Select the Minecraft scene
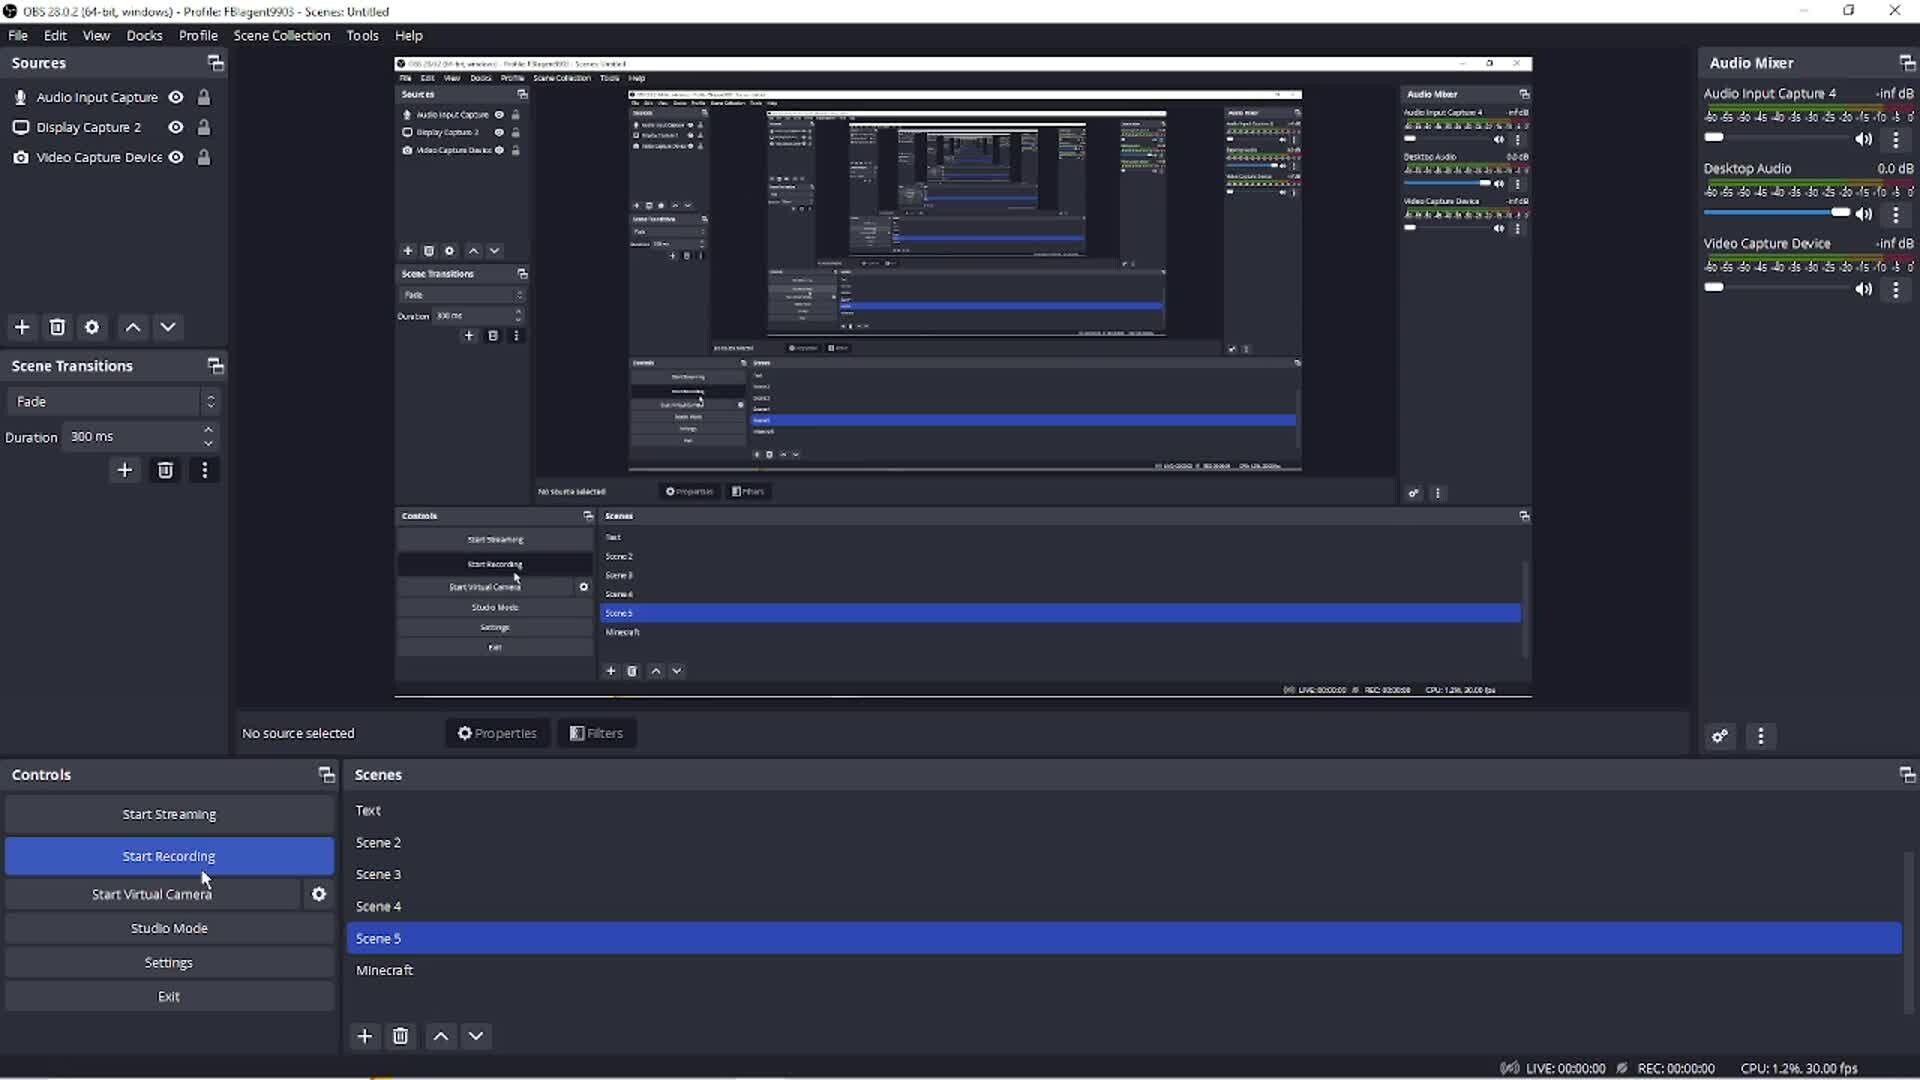This screenshot has height=1080, width=1920. [x=1124, y=970]
